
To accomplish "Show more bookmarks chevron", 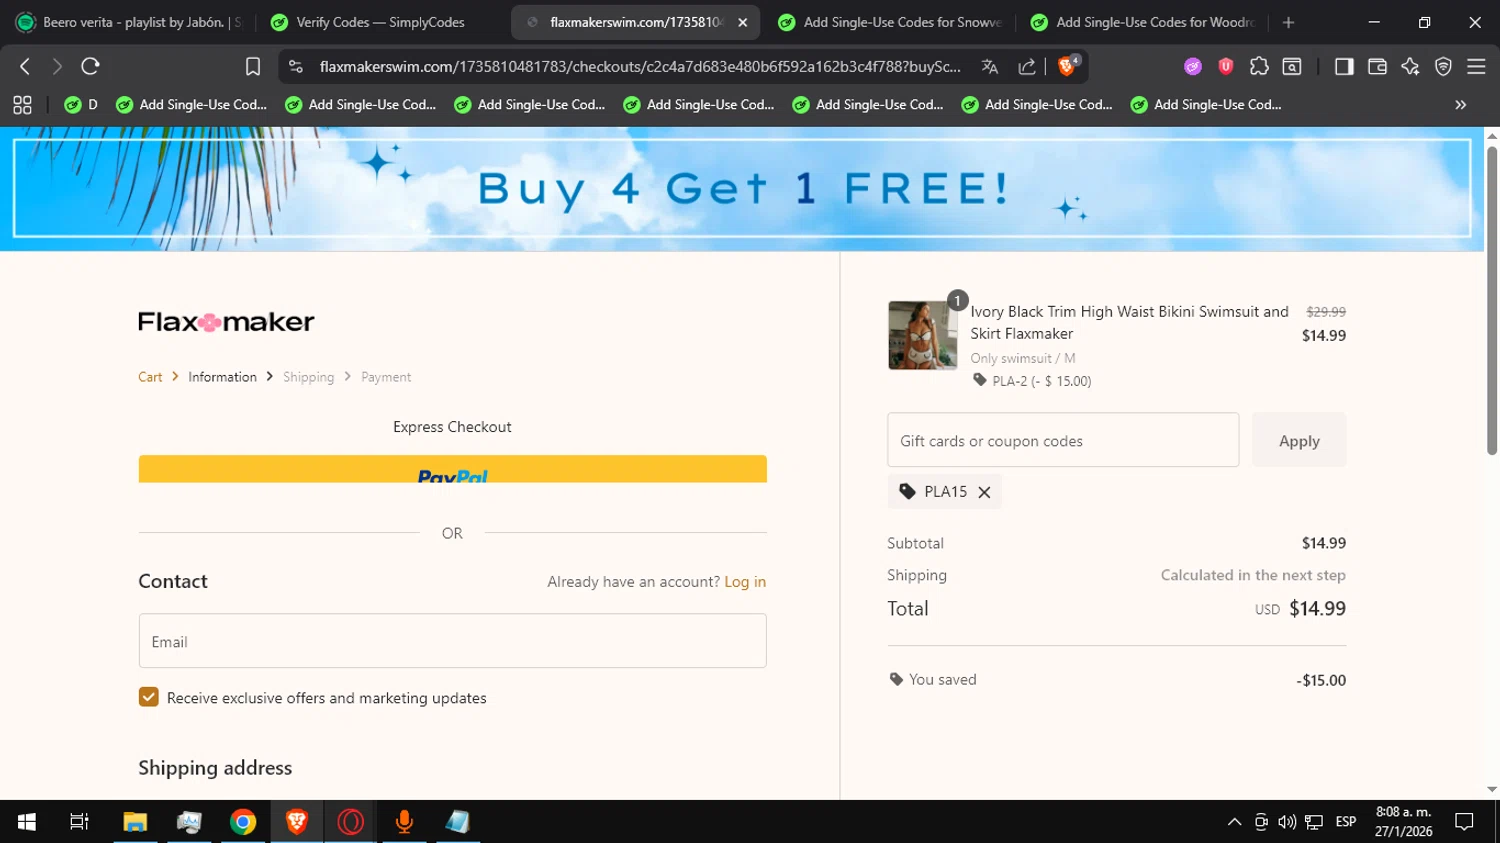I will coord(1460,104).
